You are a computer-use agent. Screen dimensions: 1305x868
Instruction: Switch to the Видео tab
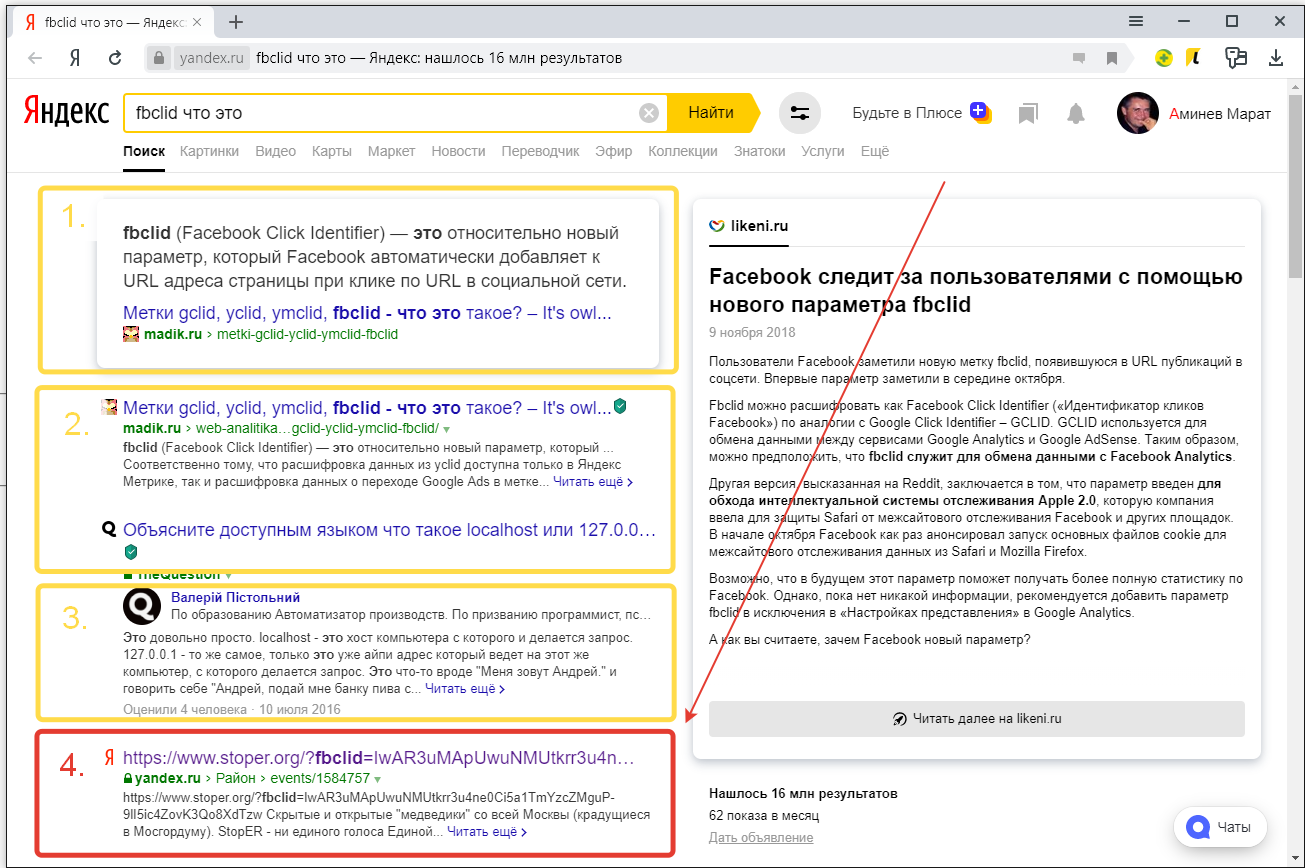pyautogui.click(x=276, y=151)
